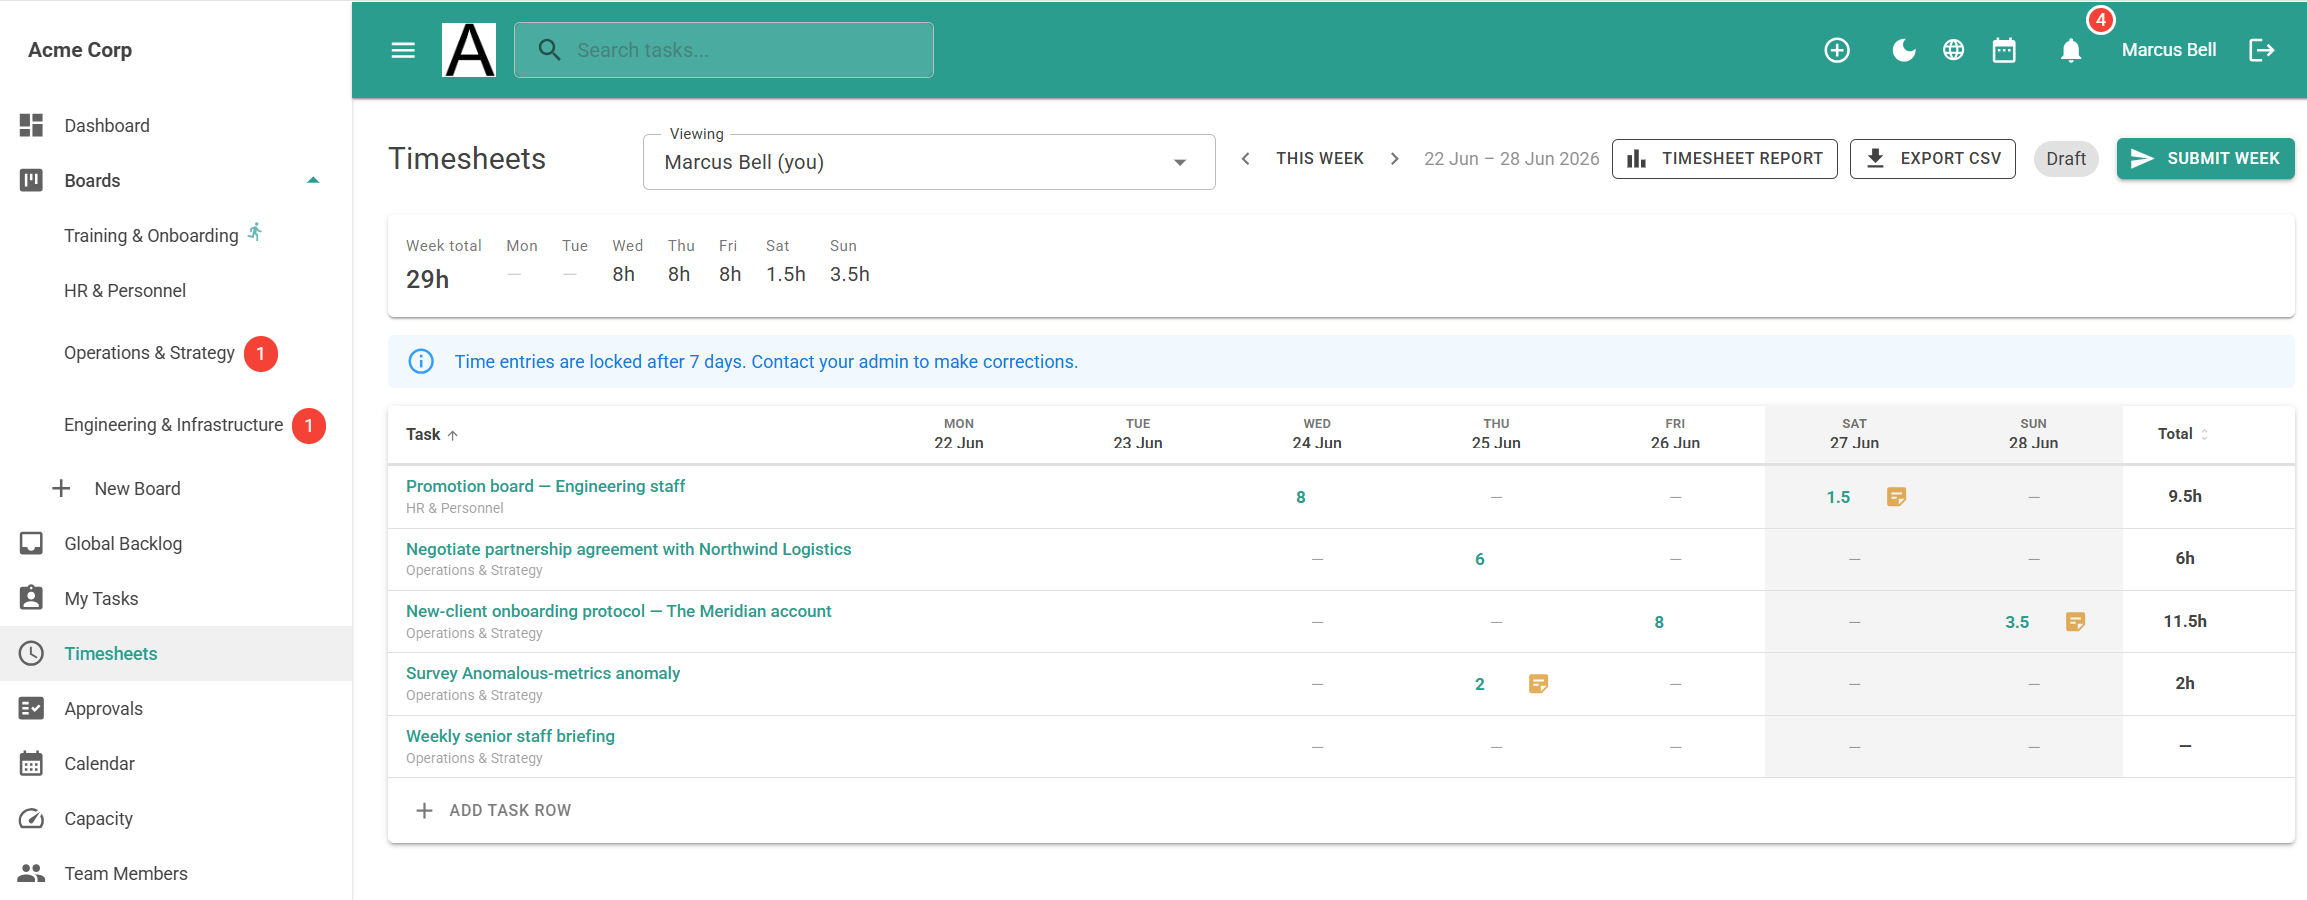Click the plus icon next to New Board
This screenshot has width=2307, height=900.
click(x=61, y=488)
